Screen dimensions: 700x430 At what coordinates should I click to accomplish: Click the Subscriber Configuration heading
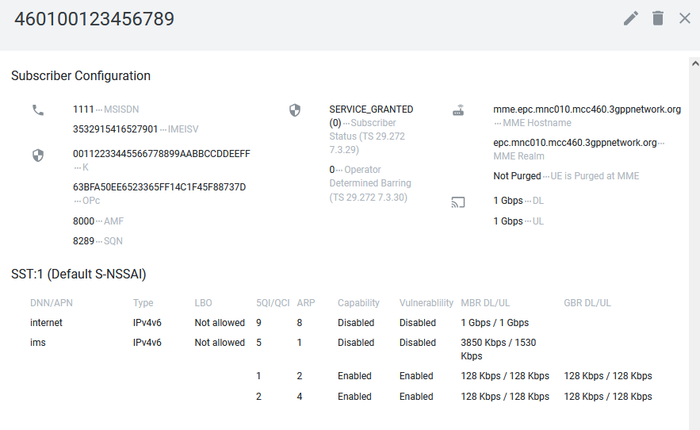[81, 76]
